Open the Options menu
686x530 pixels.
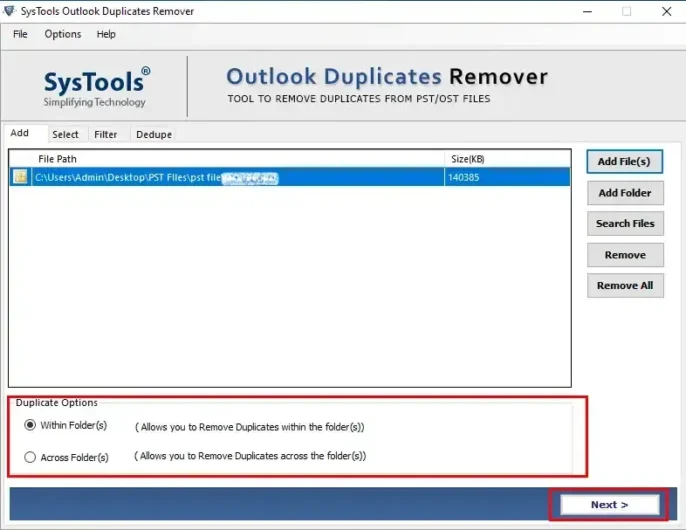click(x=63, y=34)
